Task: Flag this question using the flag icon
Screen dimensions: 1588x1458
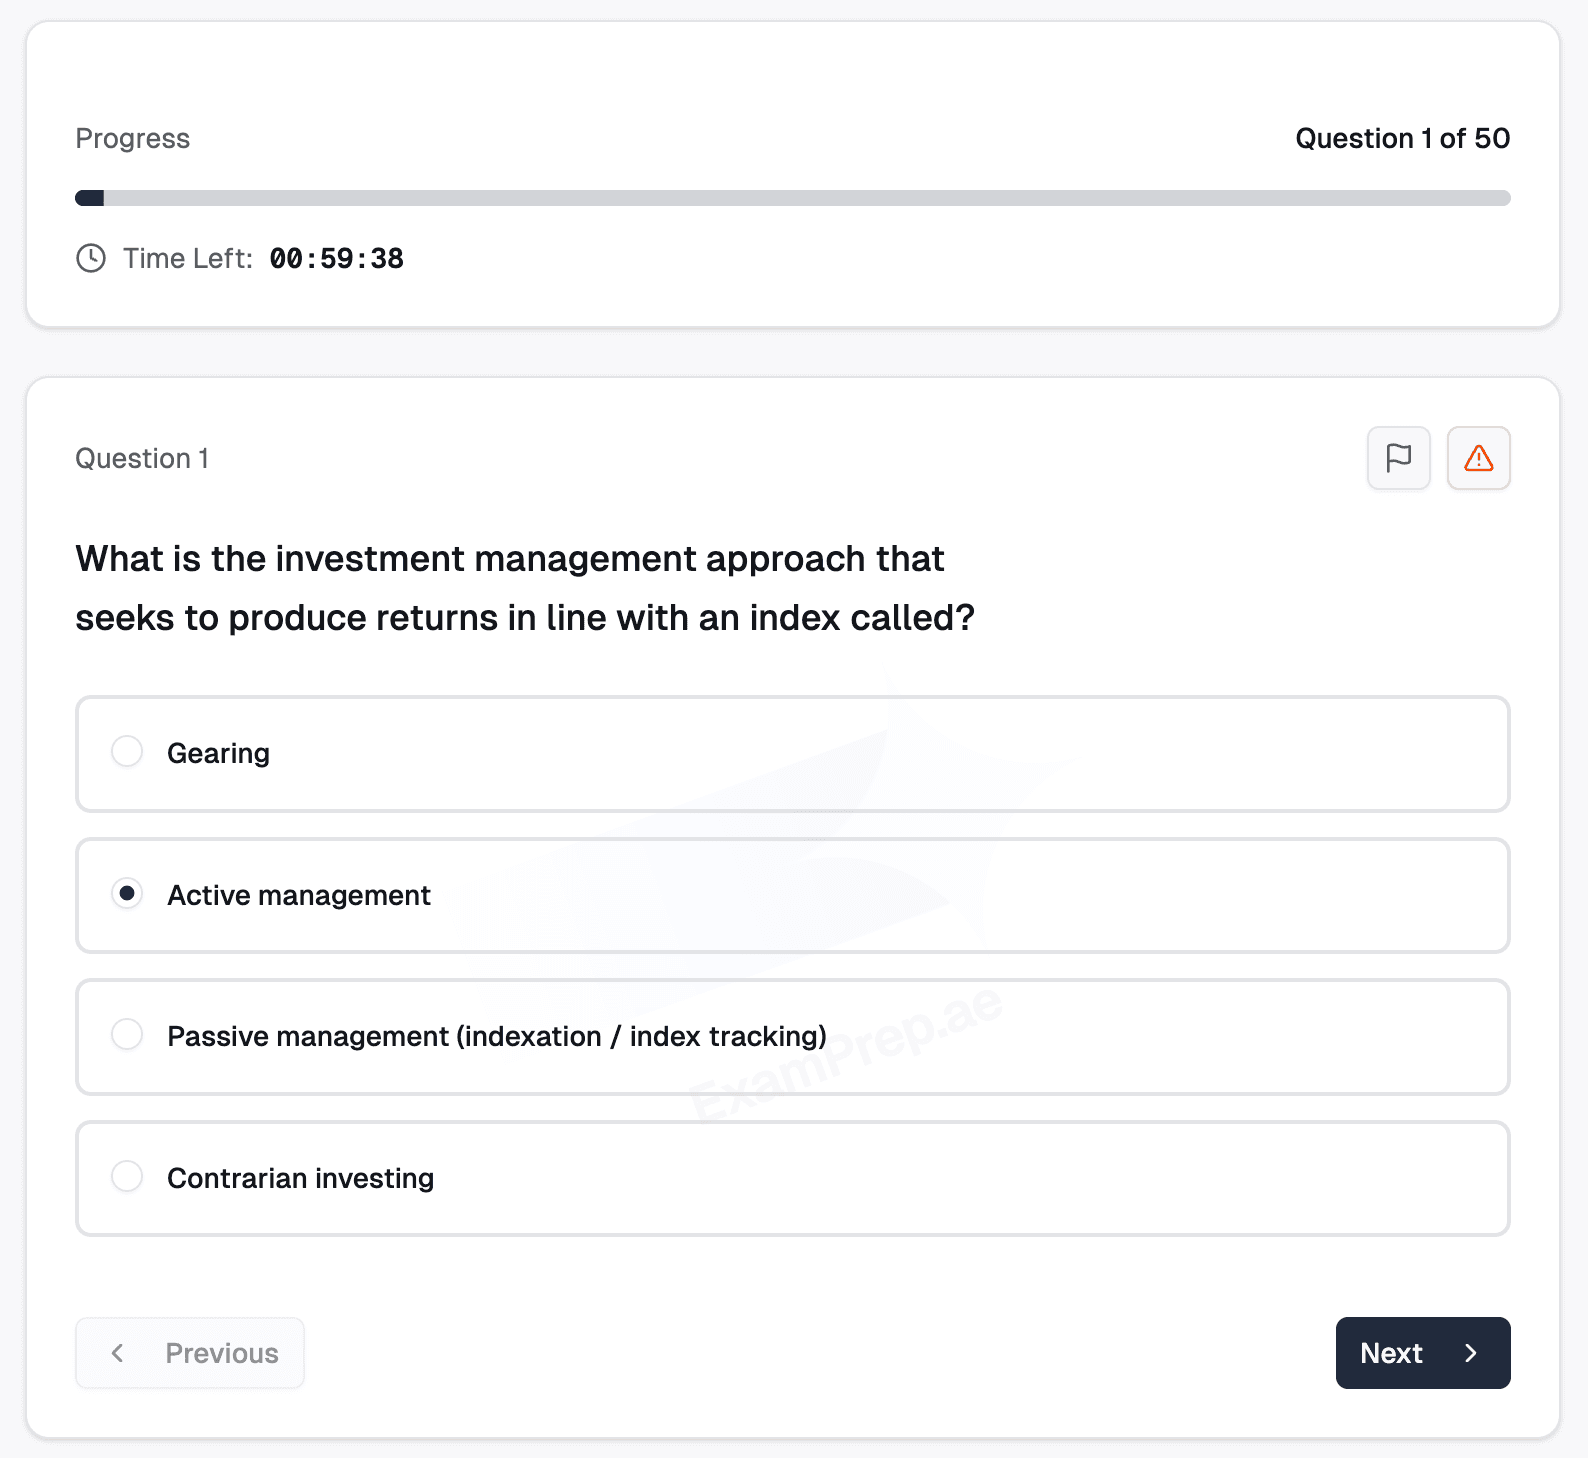Action: coord(1398,458)
